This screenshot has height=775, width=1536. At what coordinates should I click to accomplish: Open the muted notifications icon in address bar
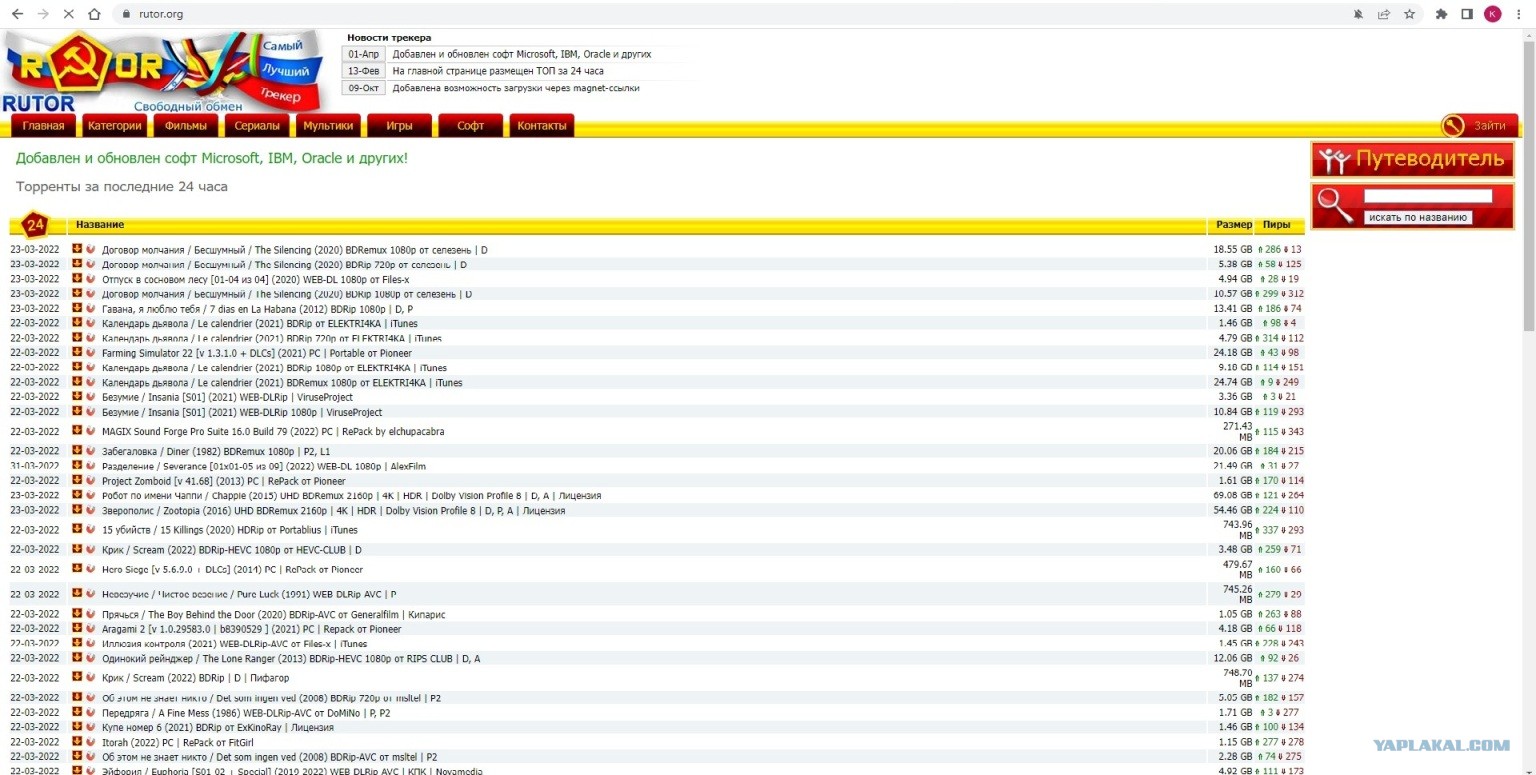(1358, 14)
